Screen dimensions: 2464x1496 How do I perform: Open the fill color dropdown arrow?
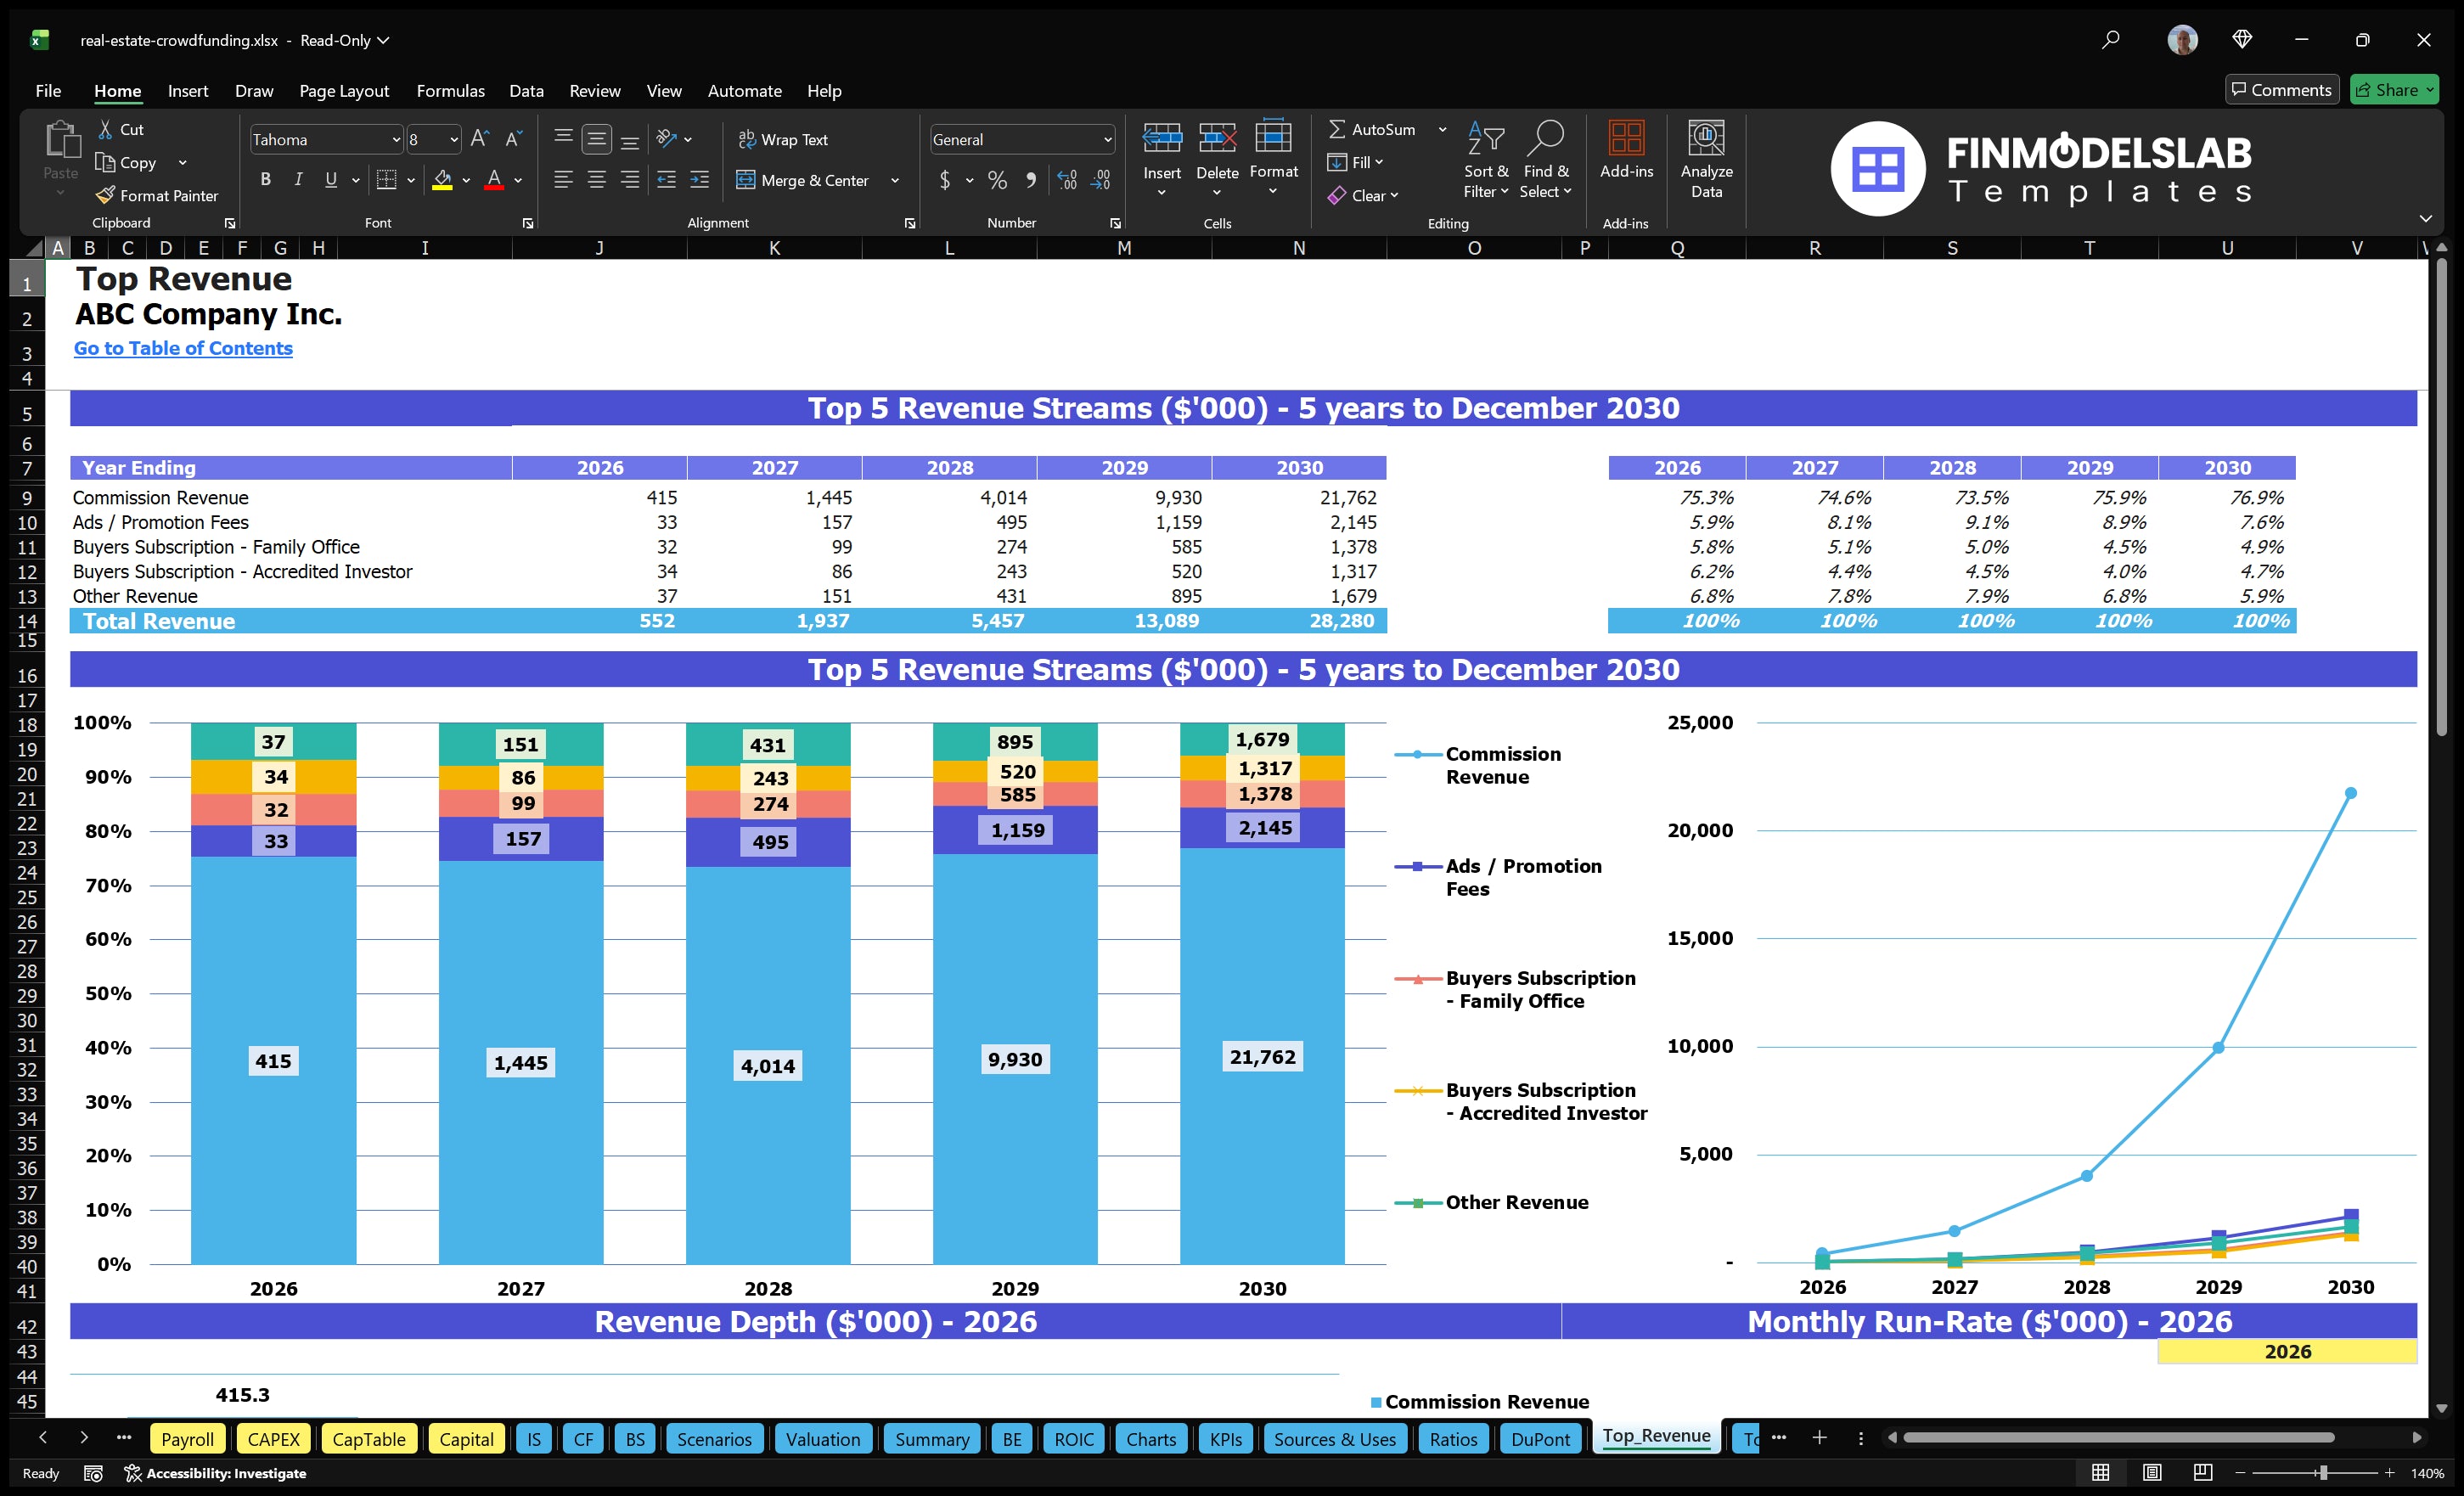[x=465, y=181]
